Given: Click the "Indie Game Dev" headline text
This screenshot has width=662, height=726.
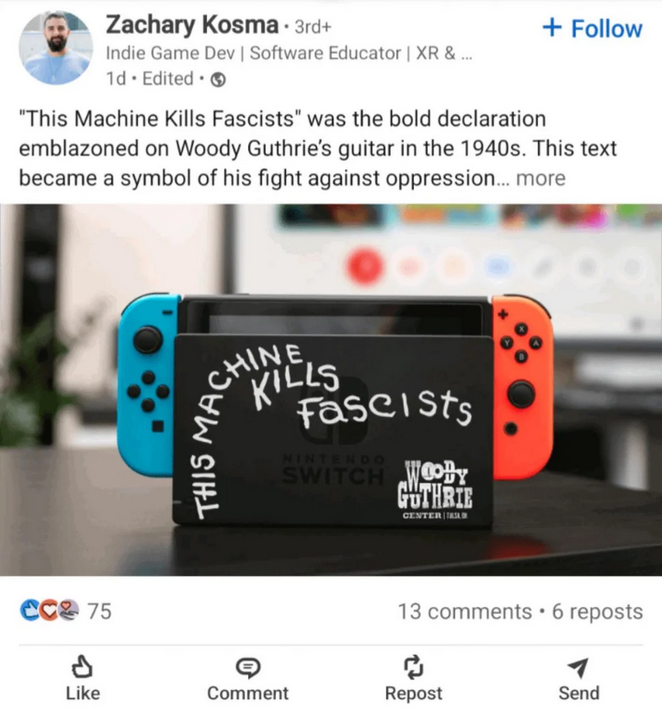Looking at the screenshot, I should point(171,53).
